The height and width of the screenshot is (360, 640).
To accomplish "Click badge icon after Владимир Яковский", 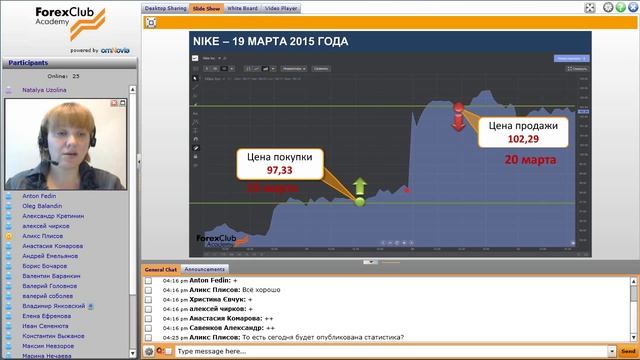I will point(91,306).
